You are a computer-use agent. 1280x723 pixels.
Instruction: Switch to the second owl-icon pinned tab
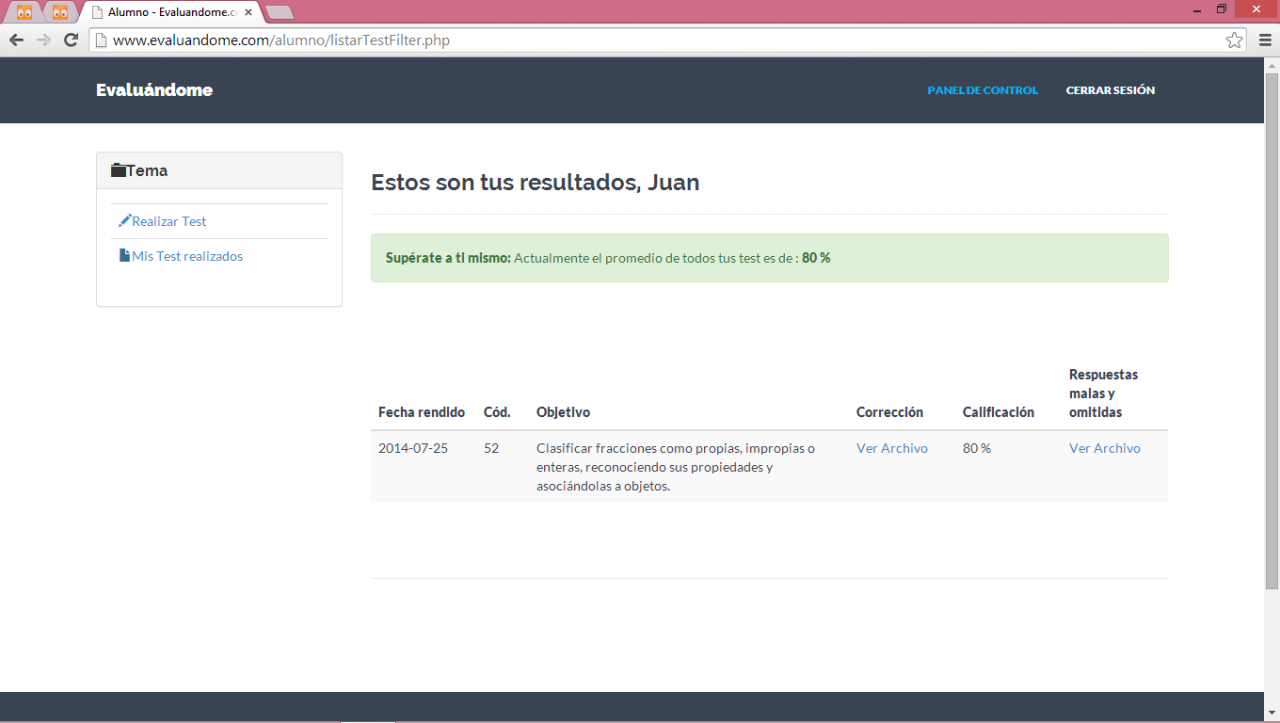click(x=59, y=12)
